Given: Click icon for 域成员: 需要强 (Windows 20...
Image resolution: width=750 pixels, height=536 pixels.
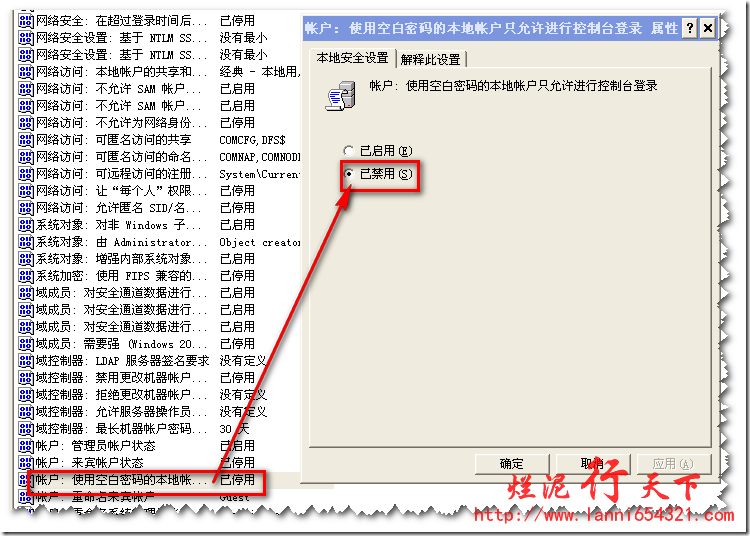Looking at the screenshot, I should tap(26, 343).
